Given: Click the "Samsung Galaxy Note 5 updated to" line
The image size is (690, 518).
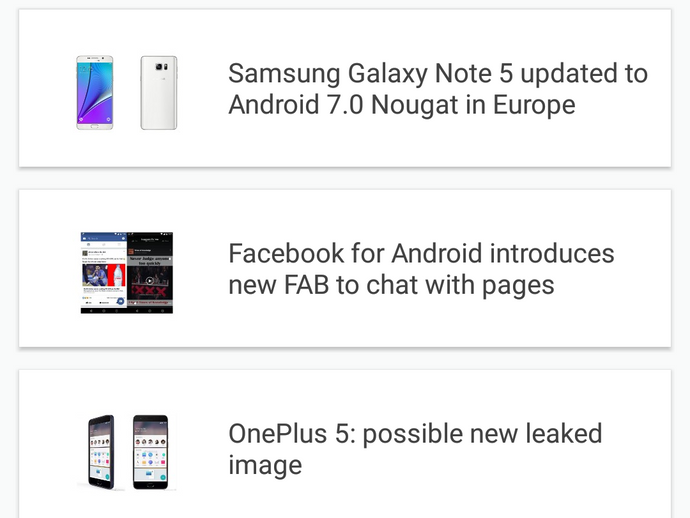Looking at the screenshot, I should [438, 73].
